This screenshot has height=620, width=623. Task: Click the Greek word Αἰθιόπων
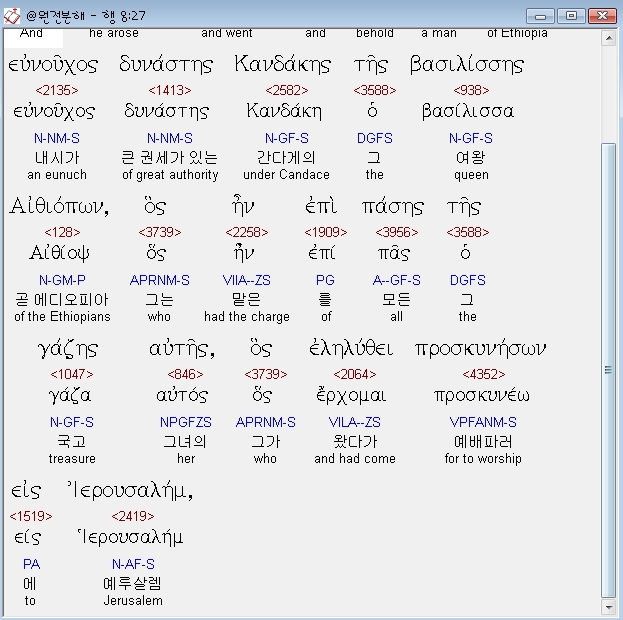point(59,206)
